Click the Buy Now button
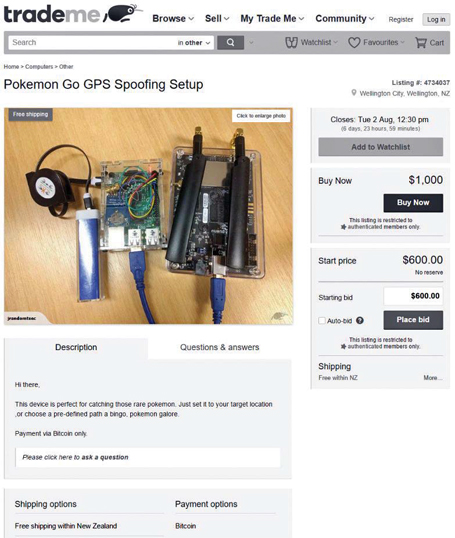 [x=413, y=203]
